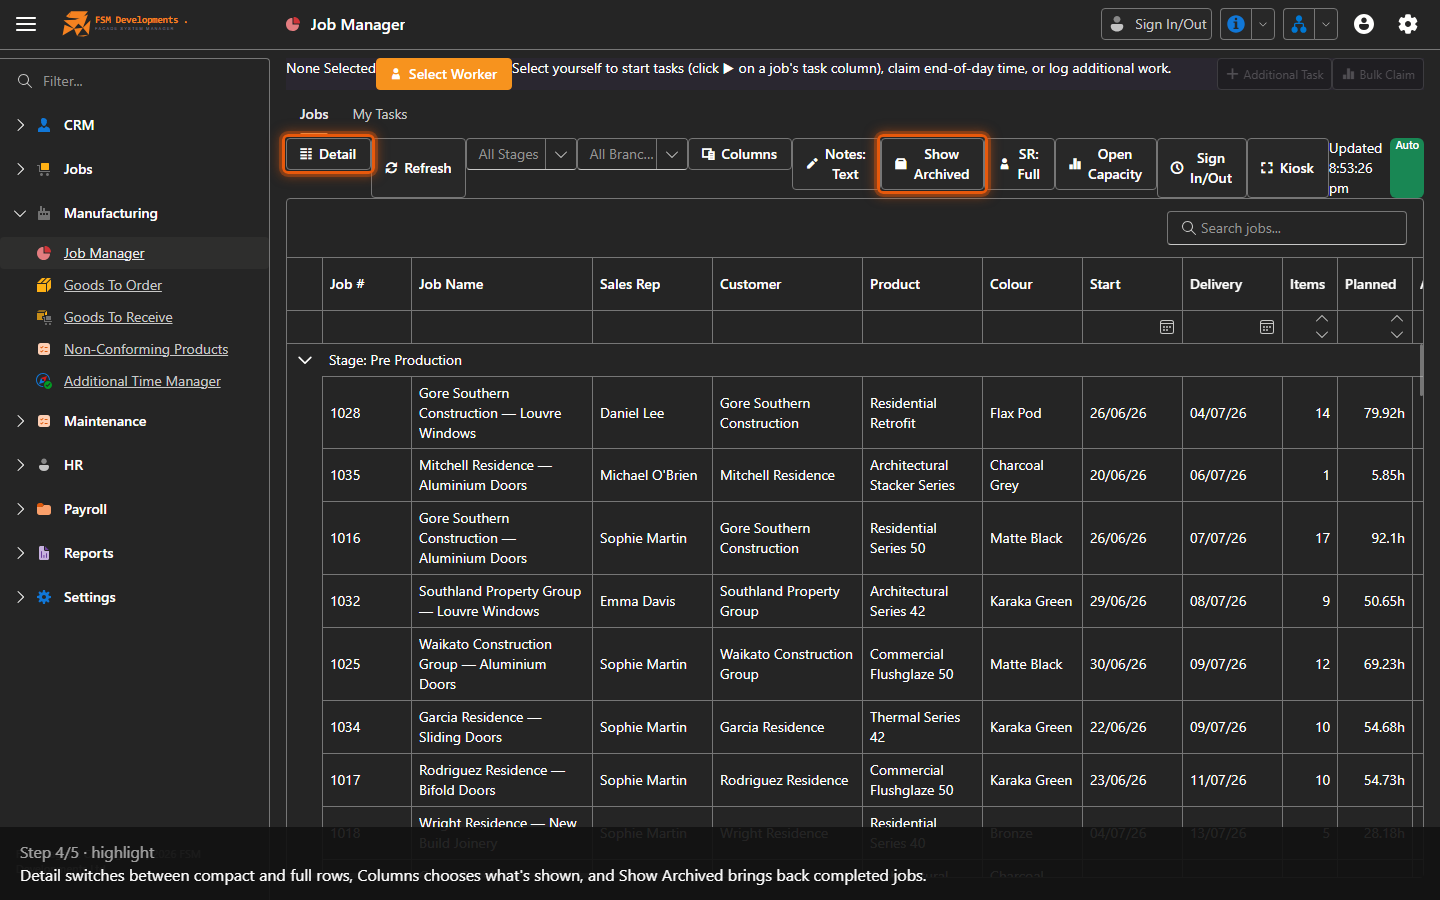Open Start date calendar filter icon
The width and height of the screenshot is (1440, 900).
[1166, 327]
